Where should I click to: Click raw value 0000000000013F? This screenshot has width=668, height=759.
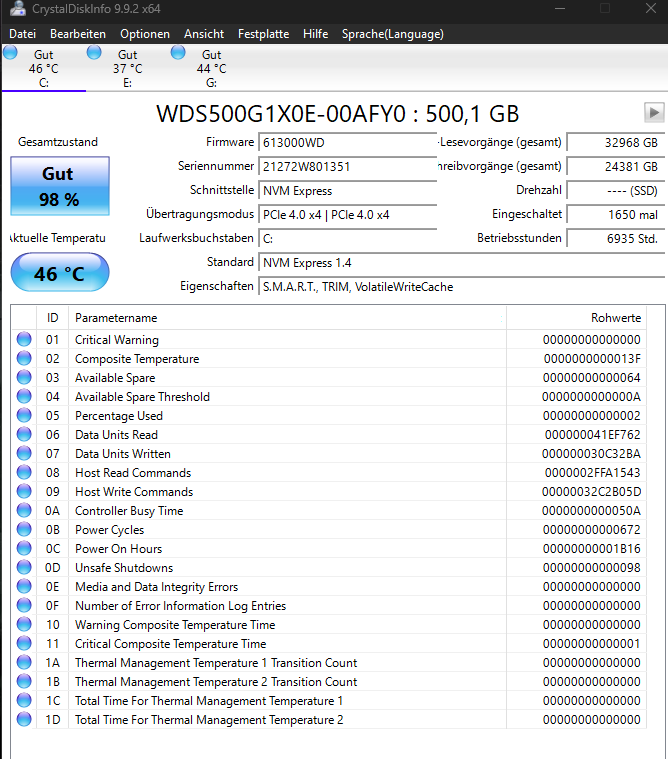[592, 359]
